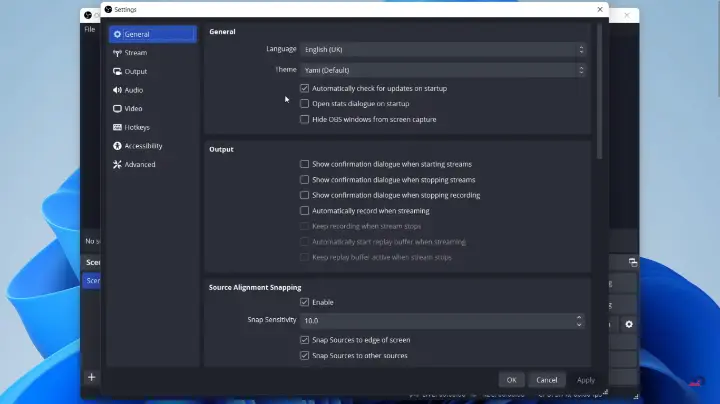This screenshot has height=404, width=720.
Task: Click the Video display icon
Action: [x=118, y=109]
